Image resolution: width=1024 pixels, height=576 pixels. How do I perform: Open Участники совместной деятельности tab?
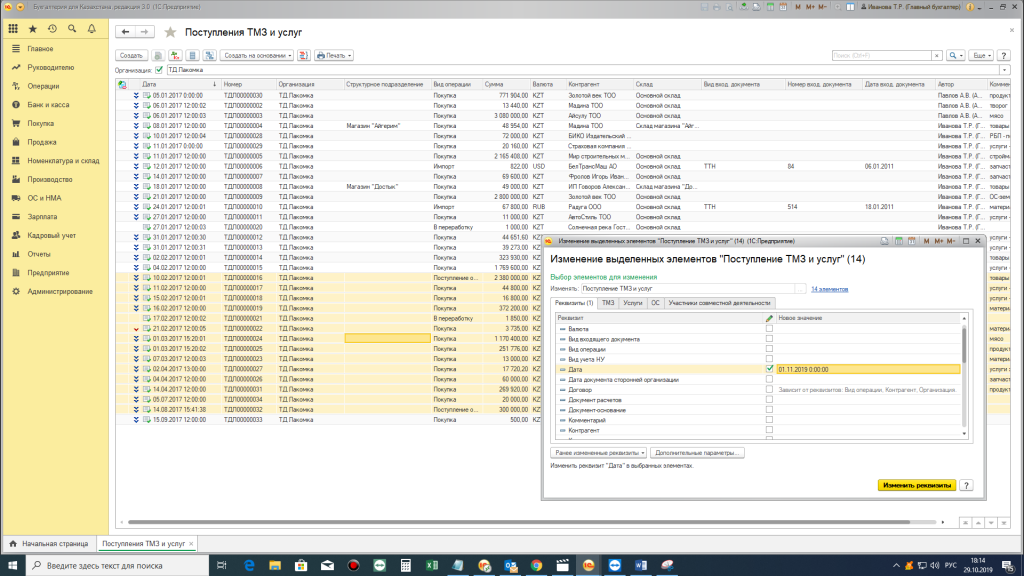720,303
